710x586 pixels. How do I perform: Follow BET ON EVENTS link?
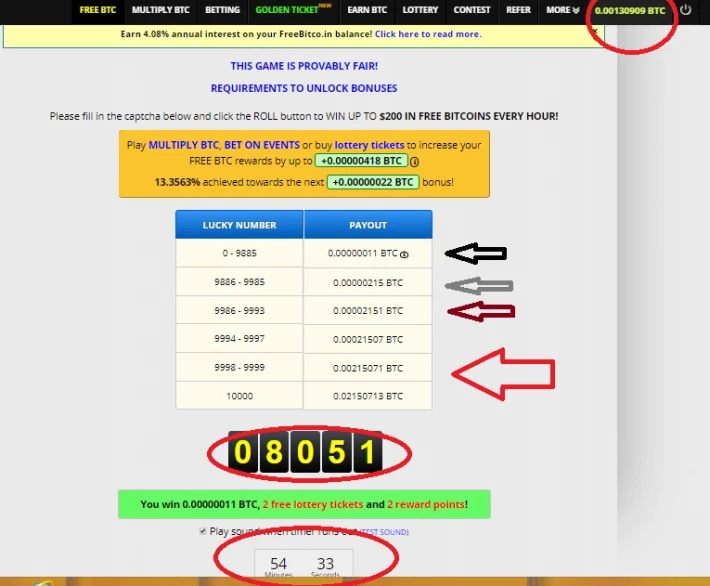click(x=262, y=145)
